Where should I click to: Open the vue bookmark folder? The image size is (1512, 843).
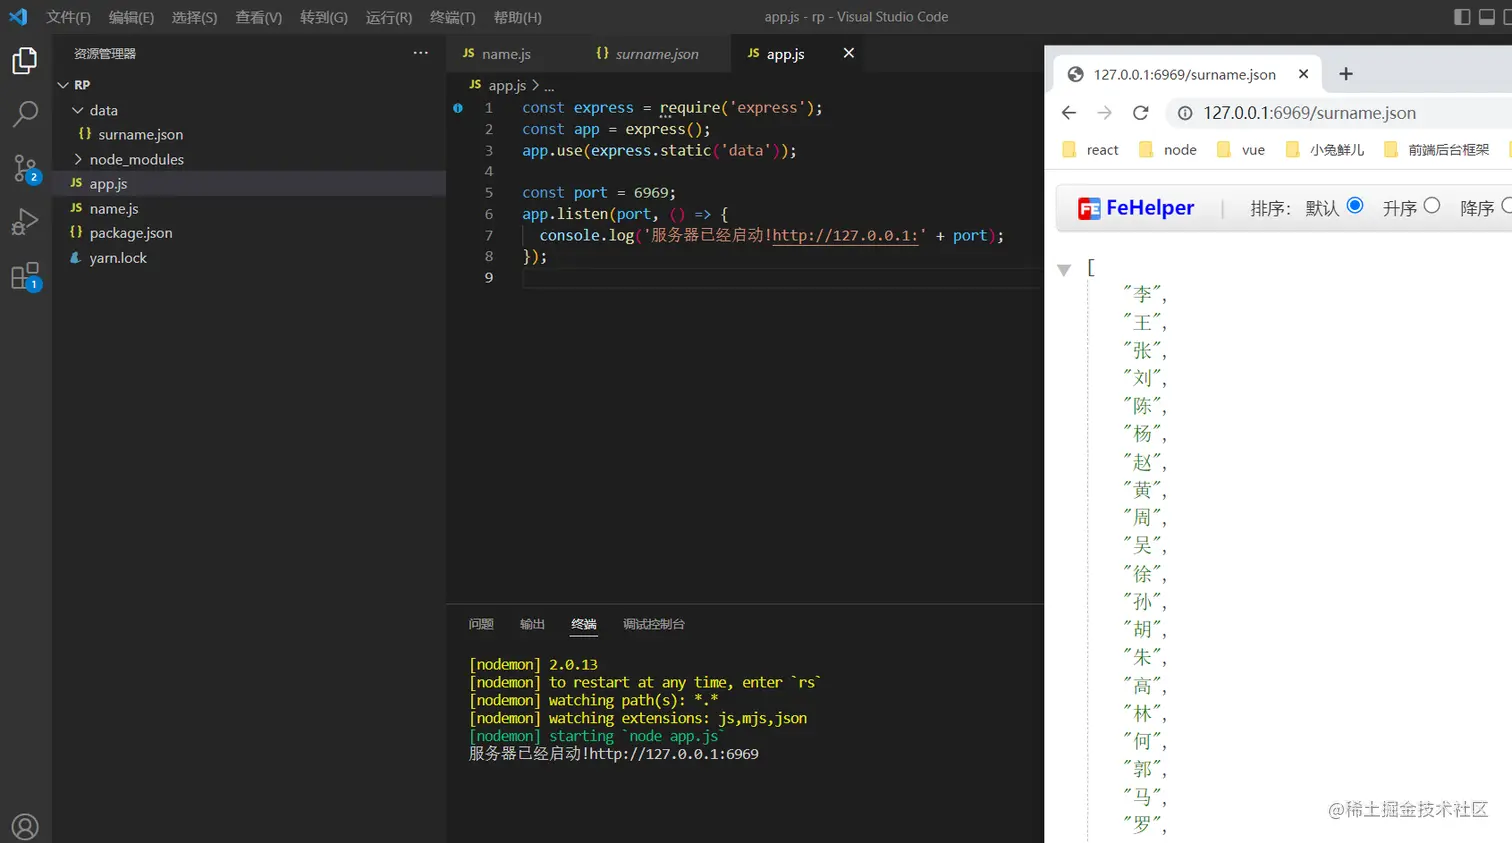(x=1241, y=150)
